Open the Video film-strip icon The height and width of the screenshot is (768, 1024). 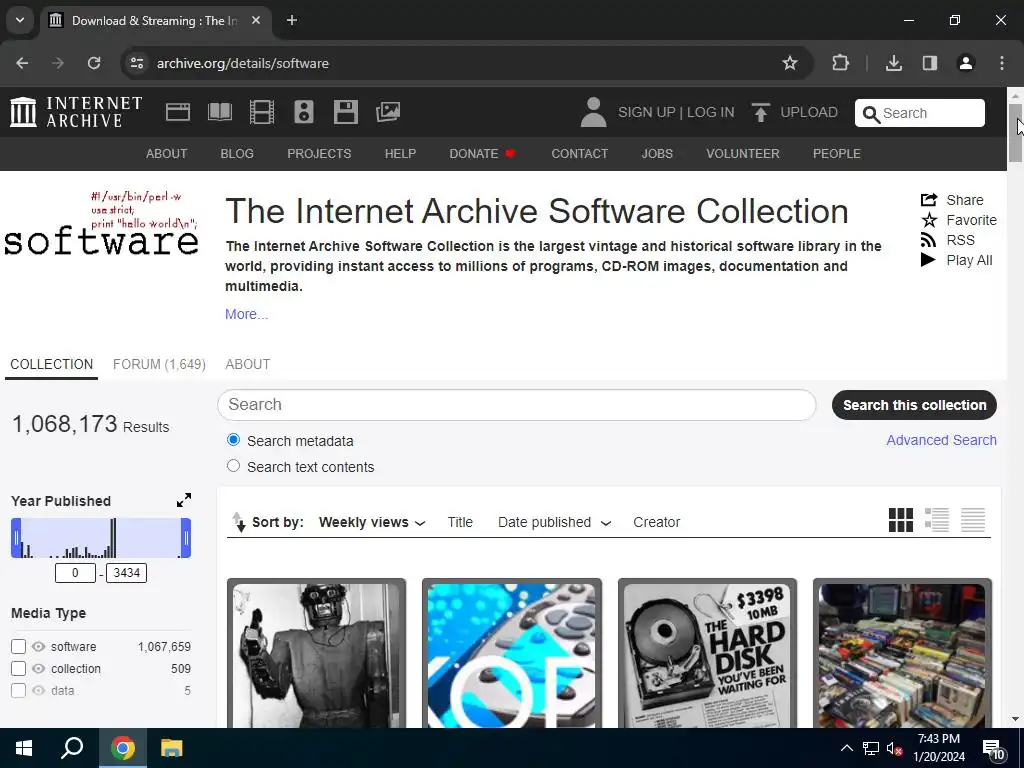pyautogui.click(x=262, y=112)
